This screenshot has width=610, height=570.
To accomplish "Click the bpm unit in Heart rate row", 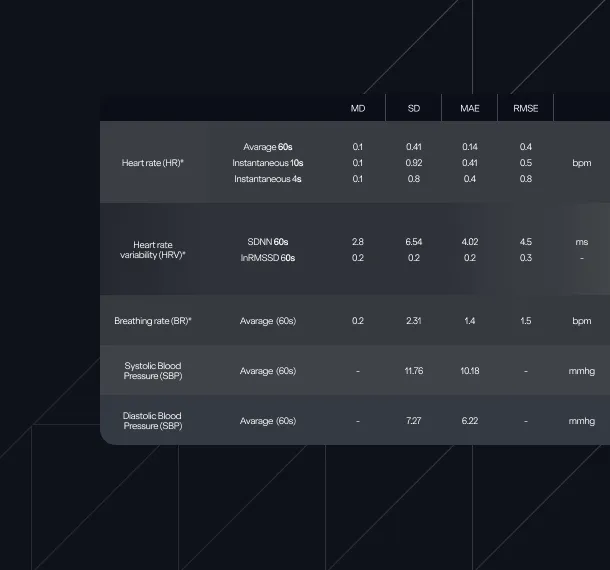I will click(x=582, y=163).
